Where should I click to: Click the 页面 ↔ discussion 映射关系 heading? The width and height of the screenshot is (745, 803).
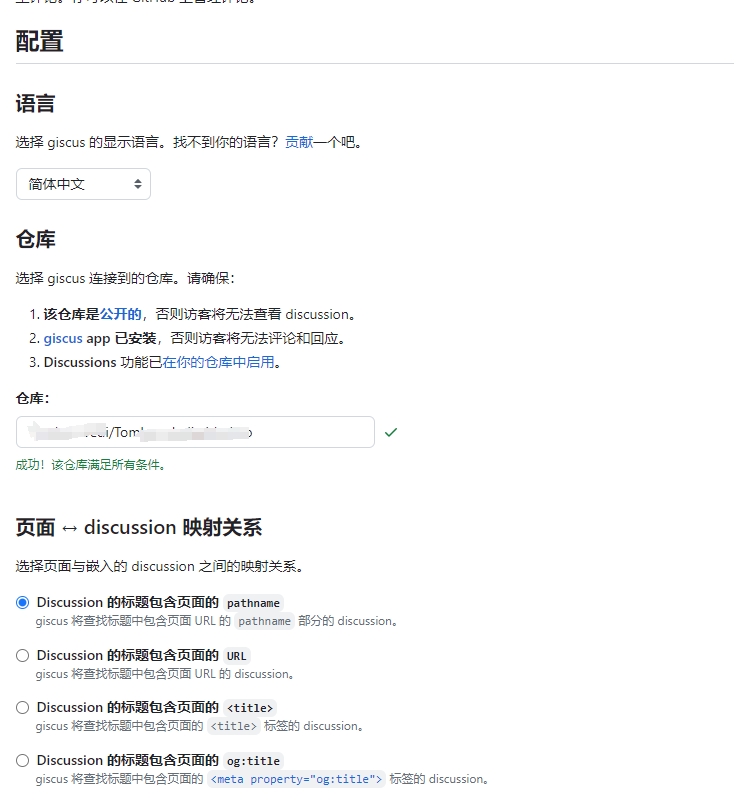[x=139, y=527]
